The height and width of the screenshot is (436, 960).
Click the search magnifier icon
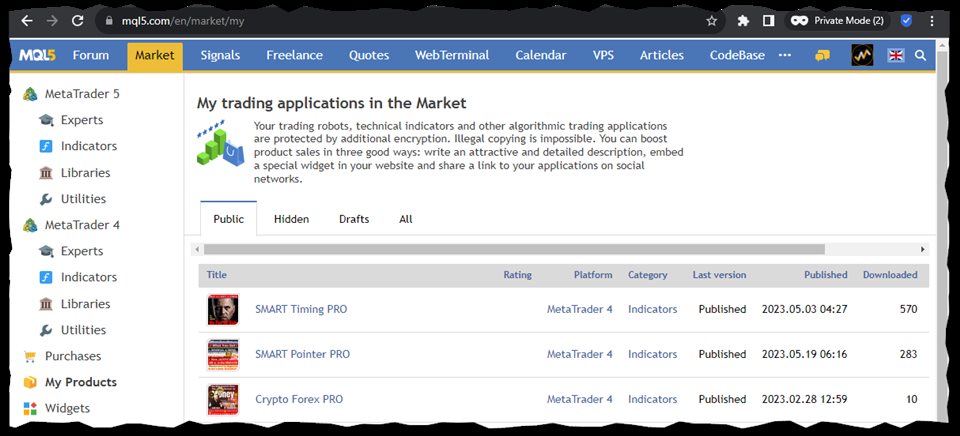(x=920, y=55)
